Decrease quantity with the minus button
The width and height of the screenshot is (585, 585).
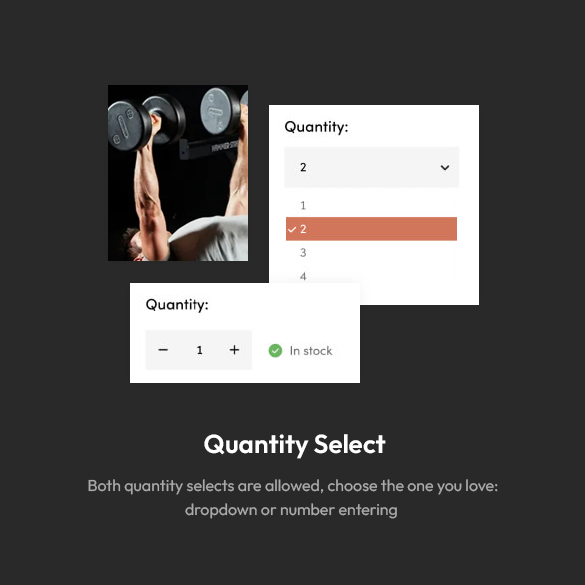click(x=163, y=350)
